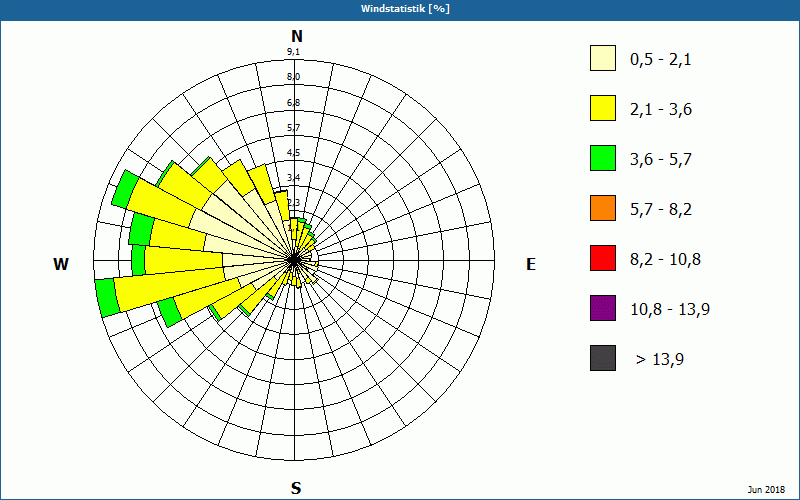Click the 3,4 radial axis value

(293, 178)
